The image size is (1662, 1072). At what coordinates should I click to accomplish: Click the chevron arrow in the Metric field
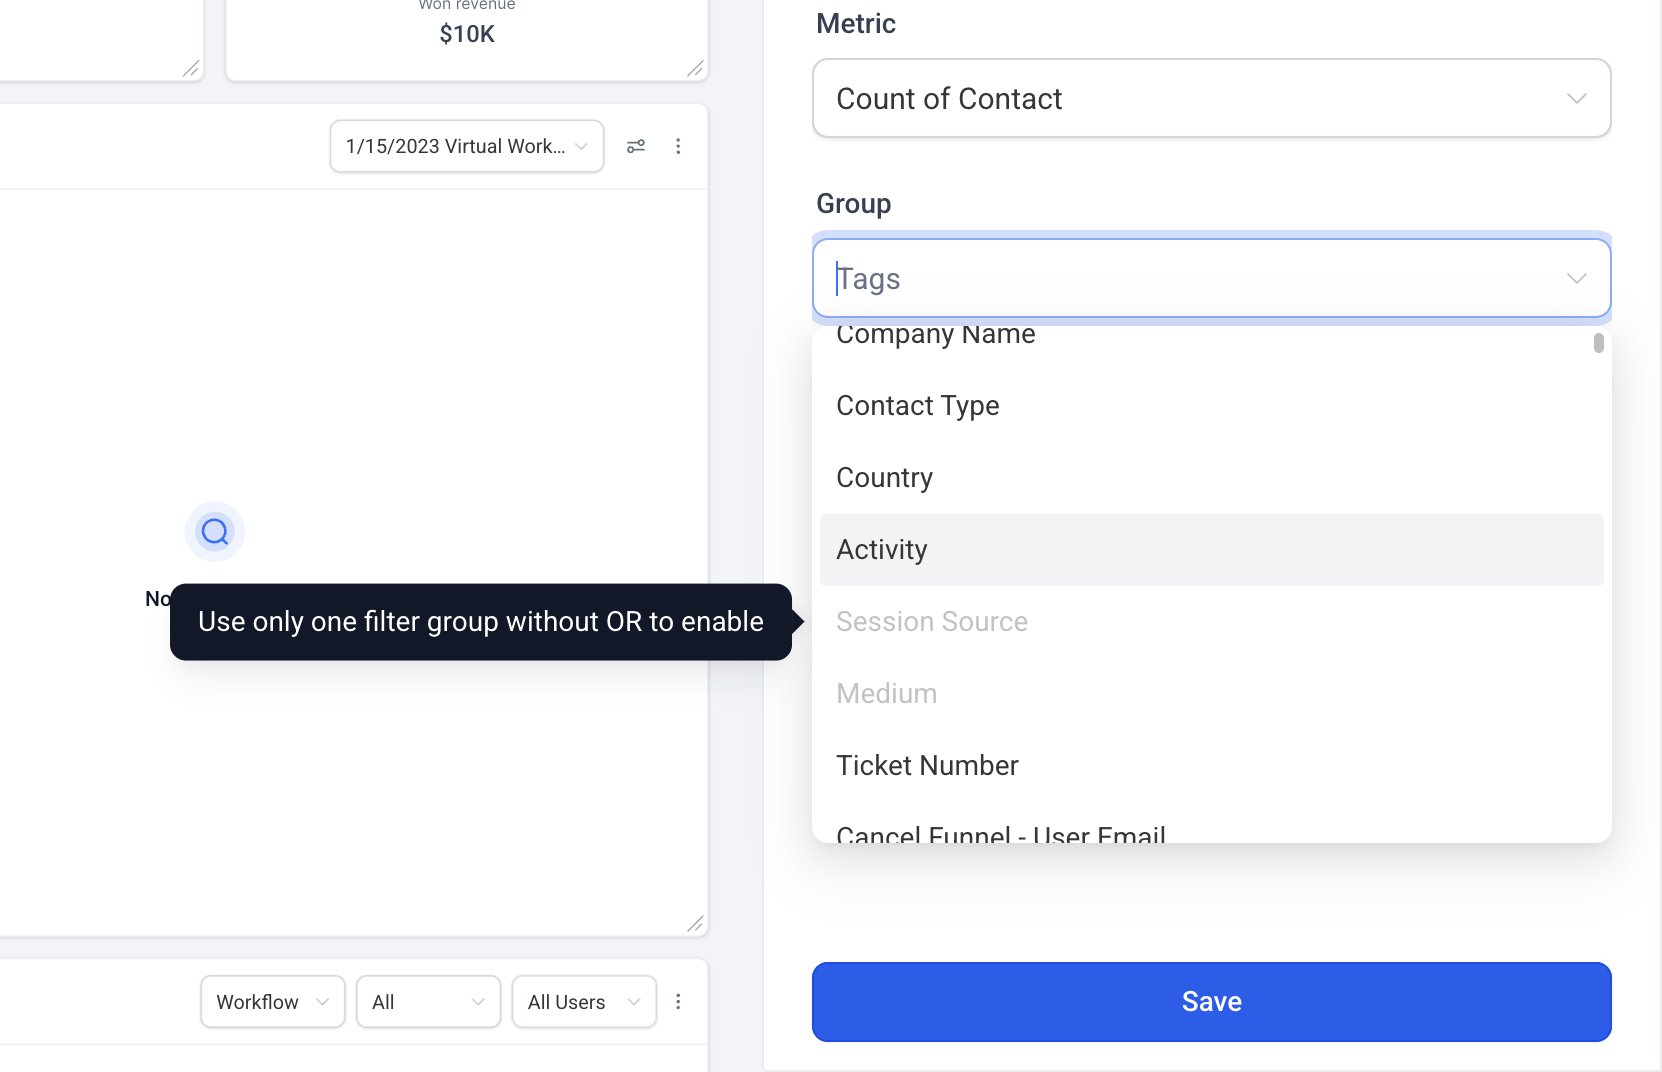pyautogui.click(x=1577, y=98)
